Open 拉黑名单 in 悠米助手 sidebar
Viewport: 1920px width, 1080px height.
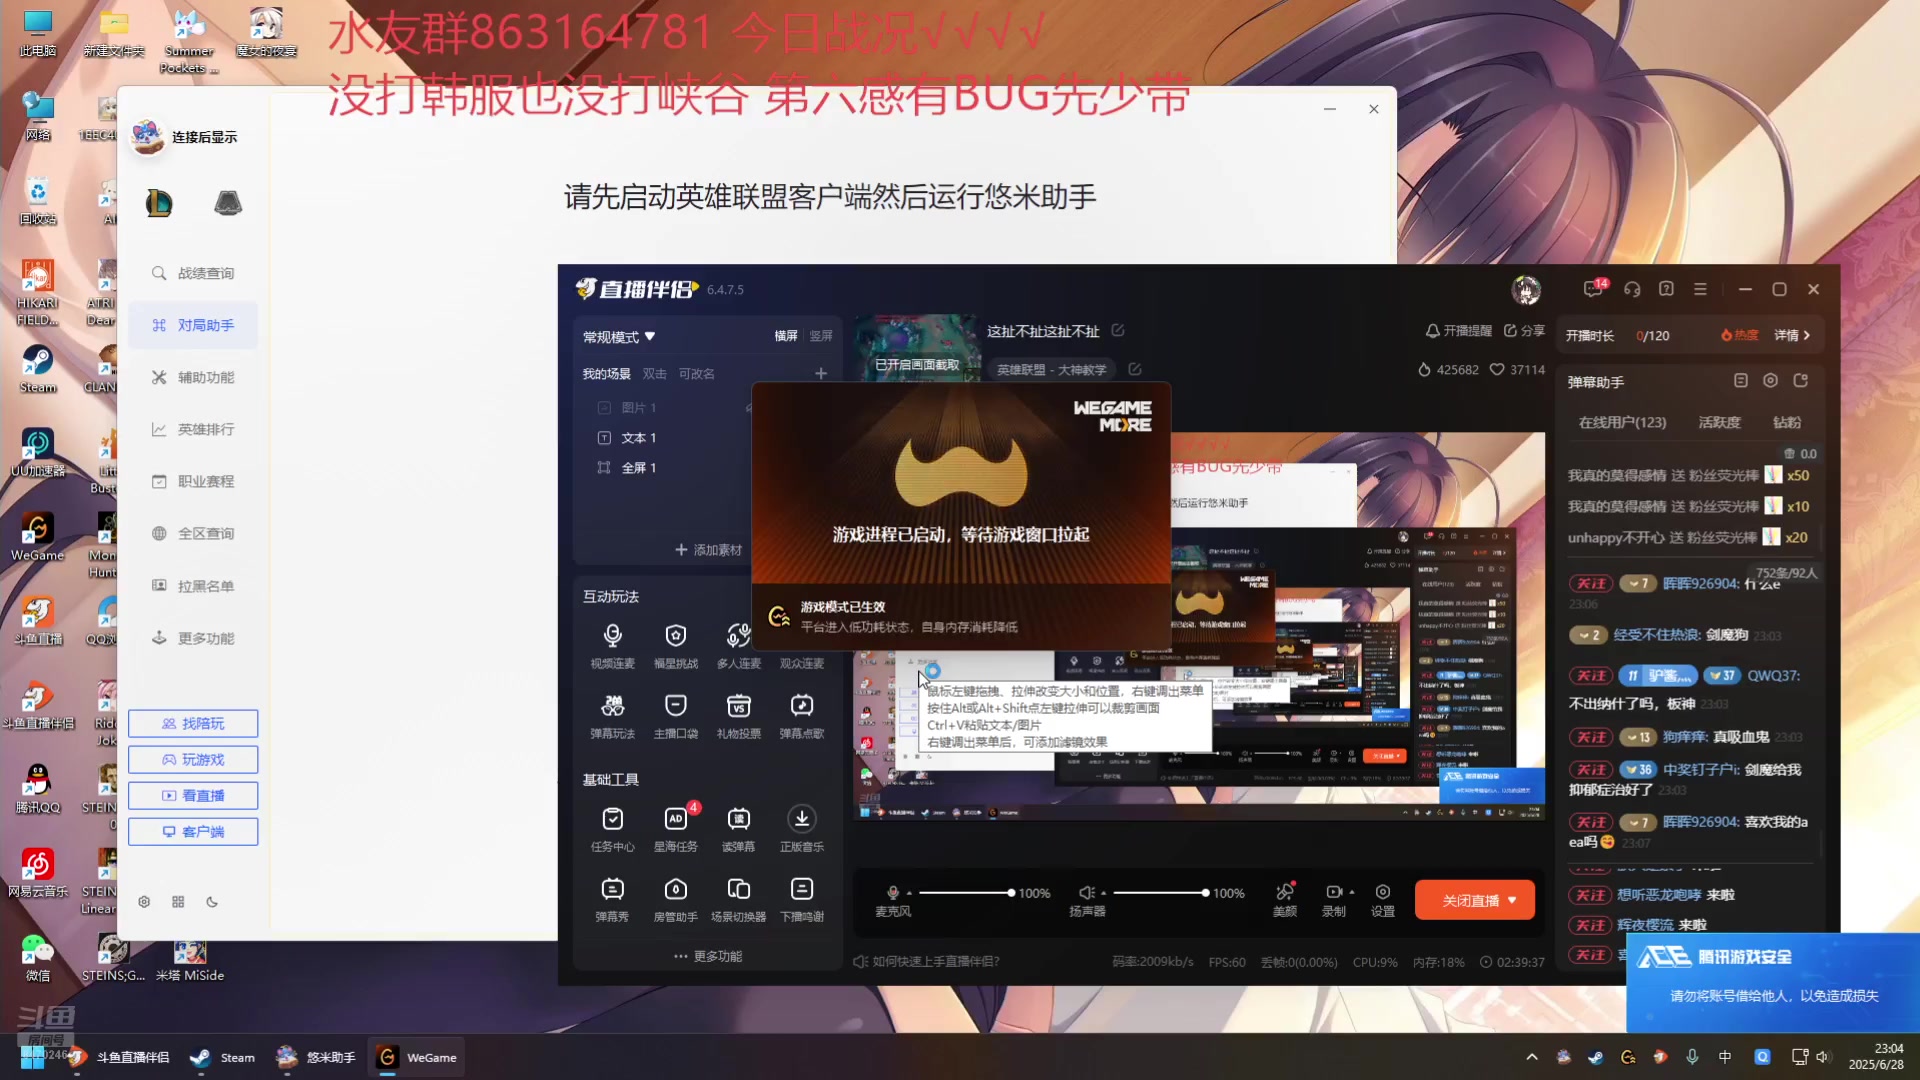point(193,586)
